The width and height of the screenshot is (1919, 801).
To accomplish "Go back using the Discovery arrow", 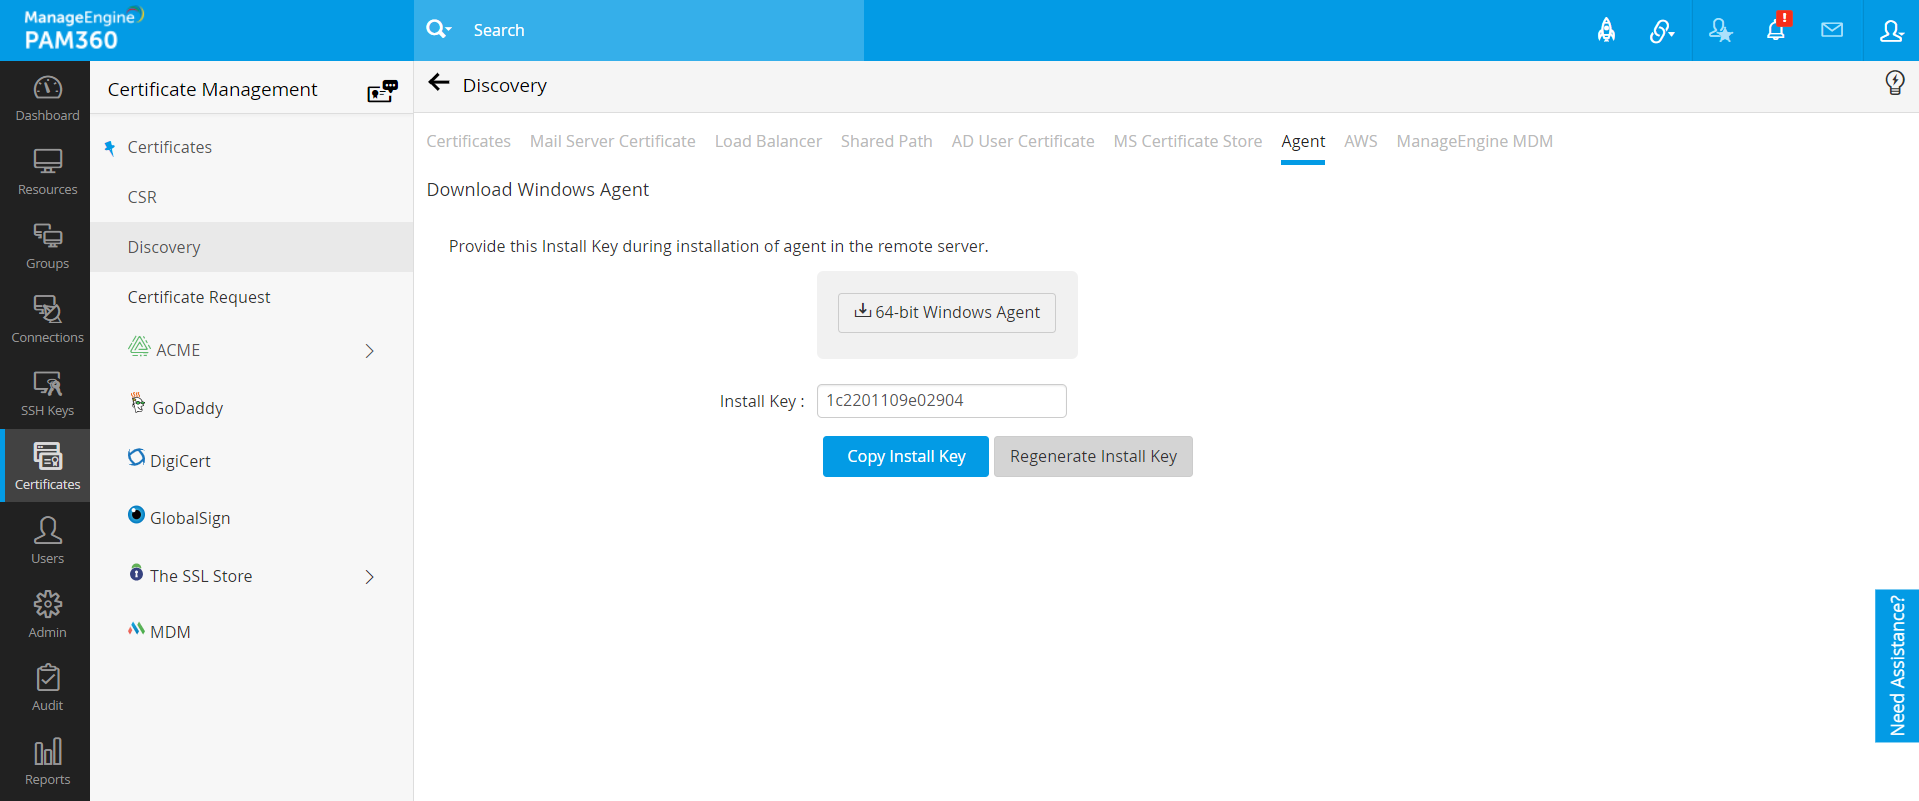I will pyautogui.click(x=439, y=83).
